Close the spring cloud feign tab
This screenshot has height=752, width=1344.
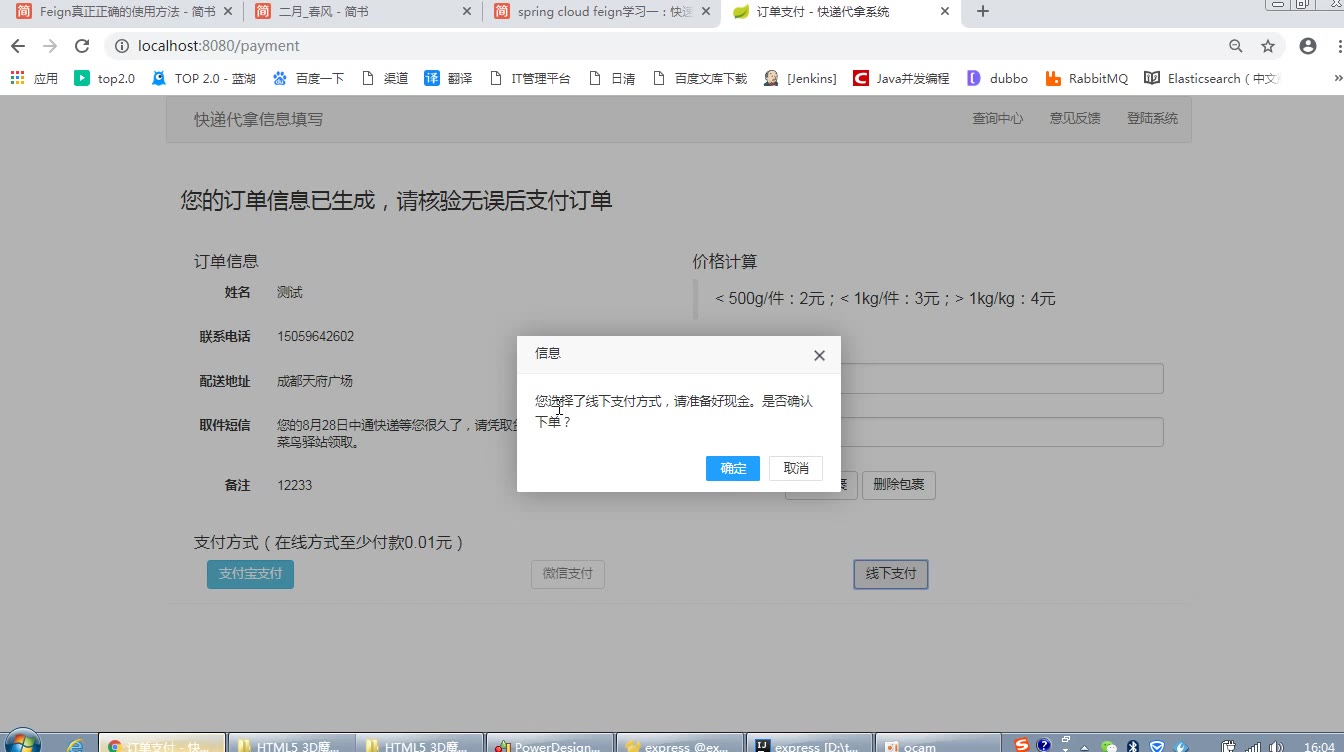(x=705, y=12)
